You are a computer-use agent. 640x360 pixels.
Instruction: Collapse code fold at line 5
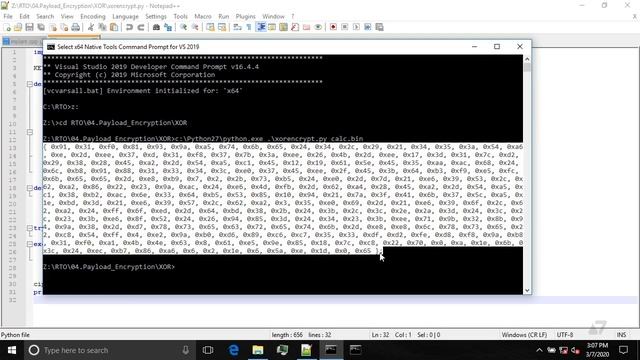click(29, 84)
